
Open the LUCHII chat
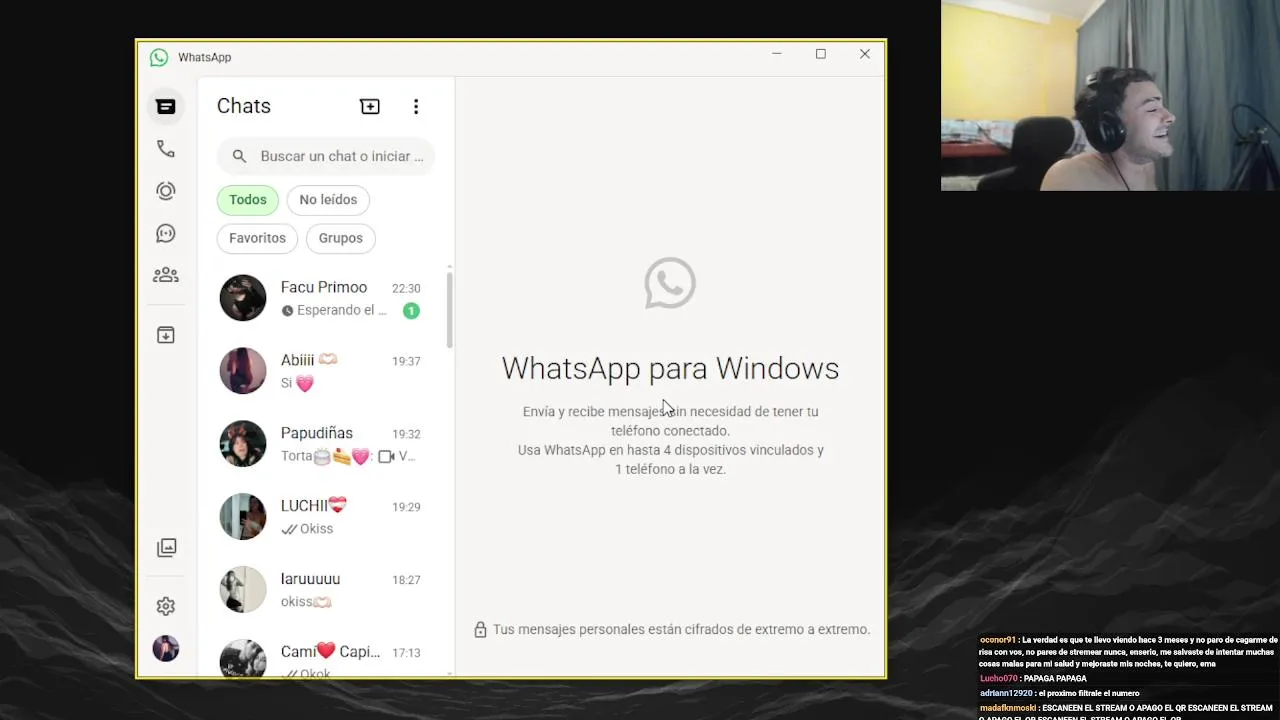point(324,517)
